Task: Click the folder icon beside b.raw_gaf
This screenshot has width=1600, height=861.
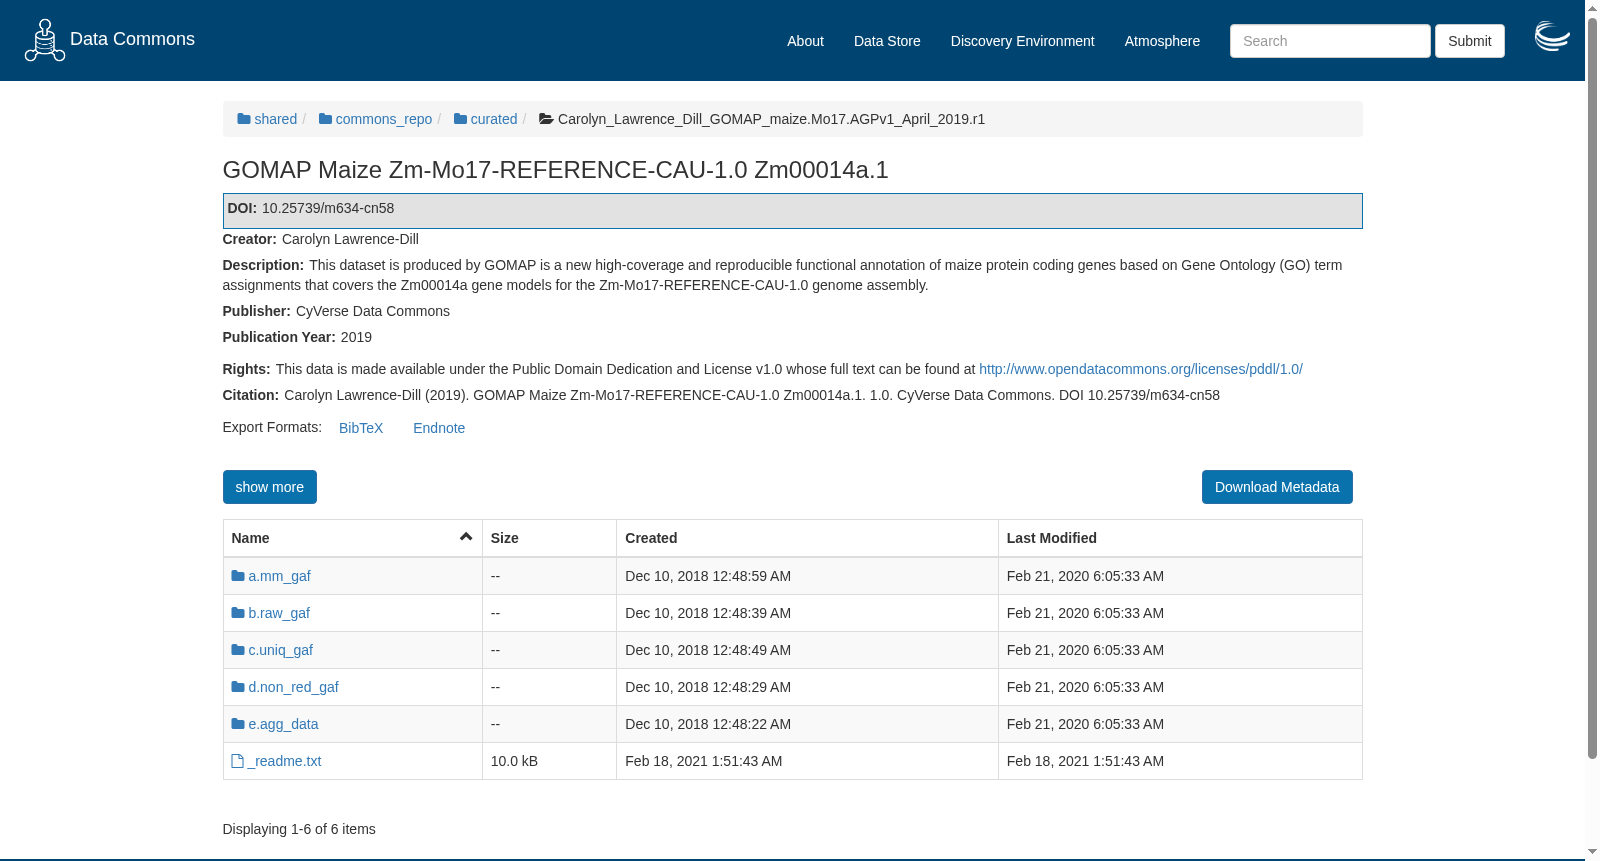Action: (238, 613)
